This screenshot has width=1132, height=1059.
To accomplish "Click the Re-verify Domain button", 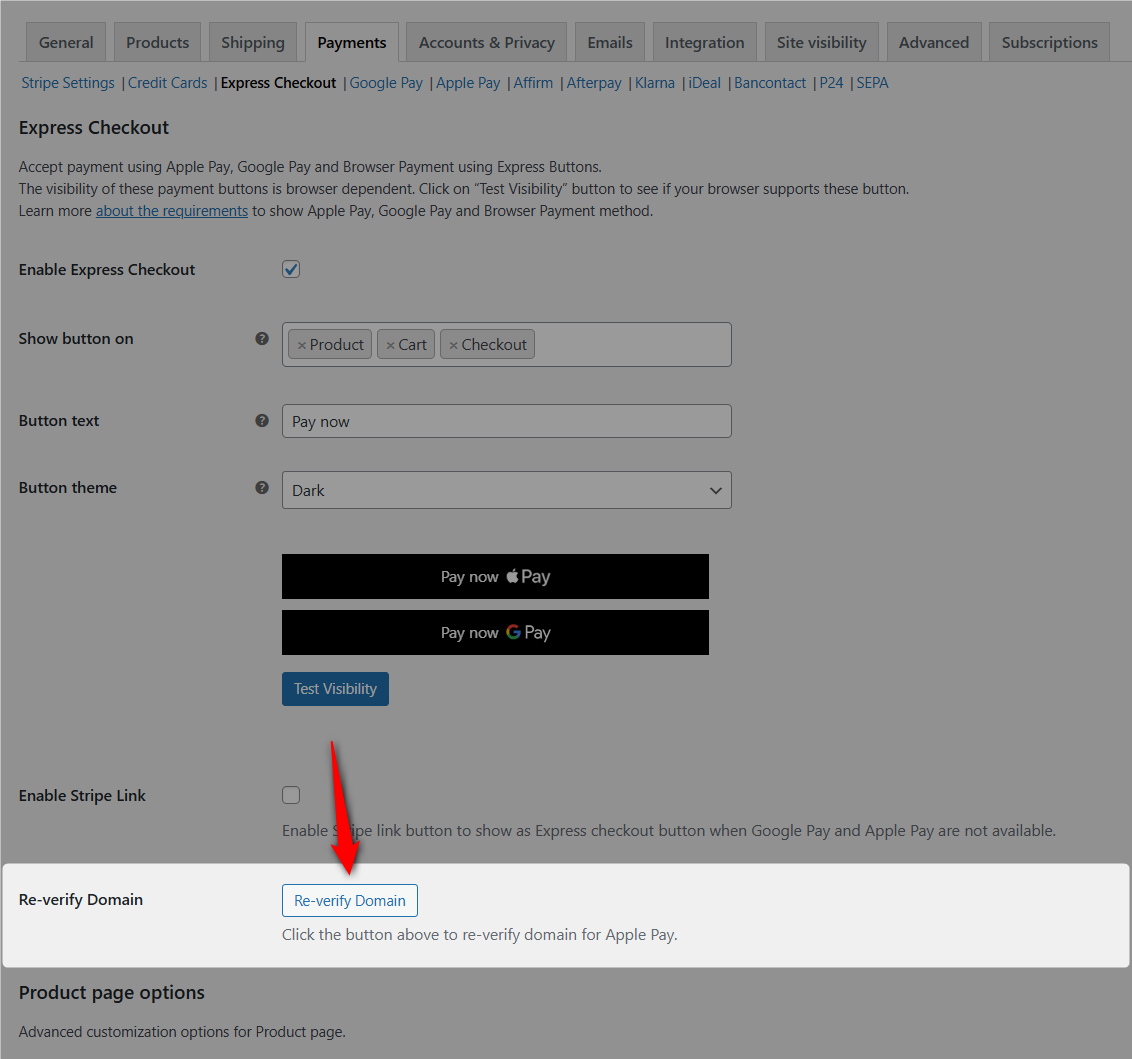I will tap(350, 900).
